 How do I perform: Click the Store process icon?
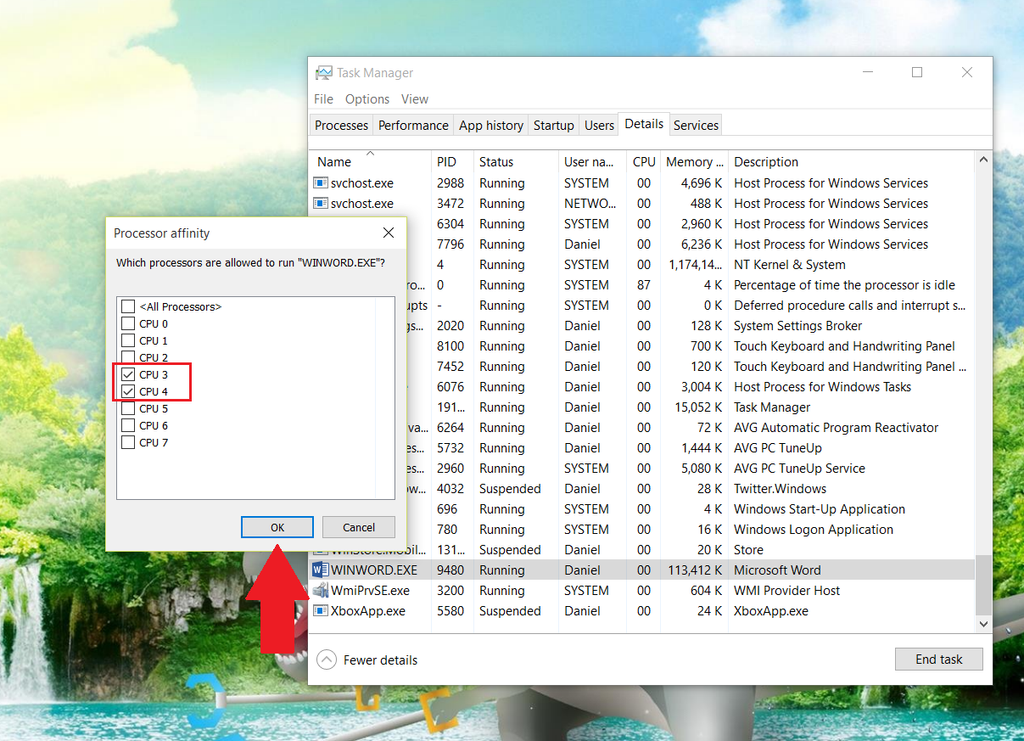coord(322,549)
